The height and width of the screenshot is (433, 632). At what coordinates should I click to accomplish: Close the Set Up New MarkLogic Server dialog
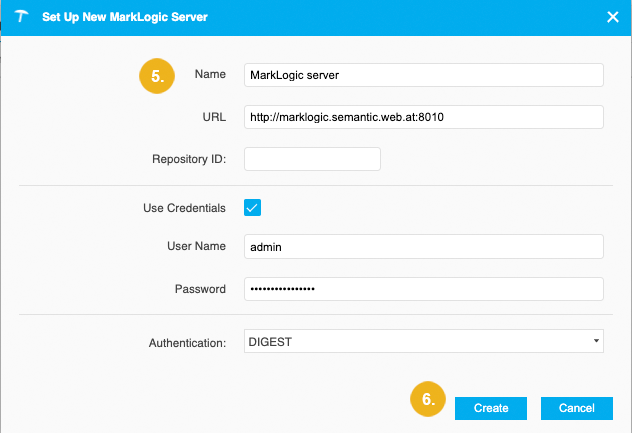click(613, 16)
